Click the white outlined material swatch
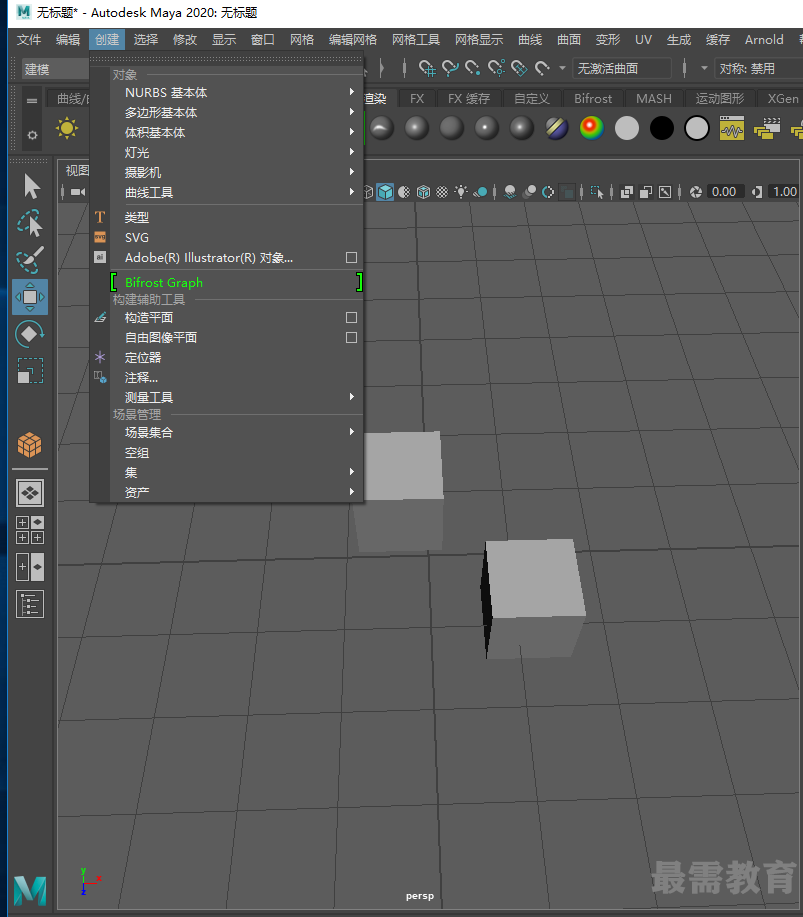The width and height of the screenshot is (803, 917). tap(697, 128)
